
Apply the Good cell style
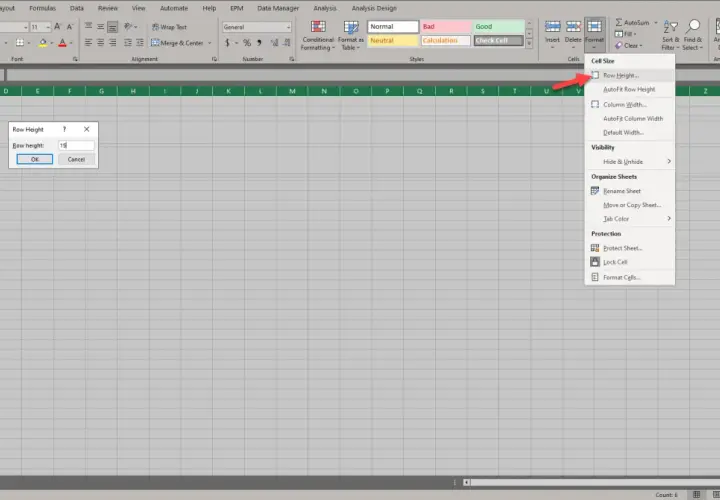point(499,27)
